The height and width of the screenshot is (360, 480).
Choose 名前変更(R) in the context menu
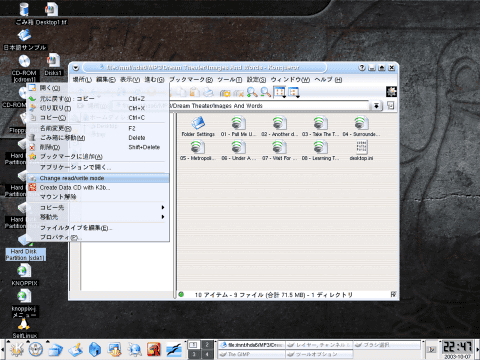[x=98, y=128]
